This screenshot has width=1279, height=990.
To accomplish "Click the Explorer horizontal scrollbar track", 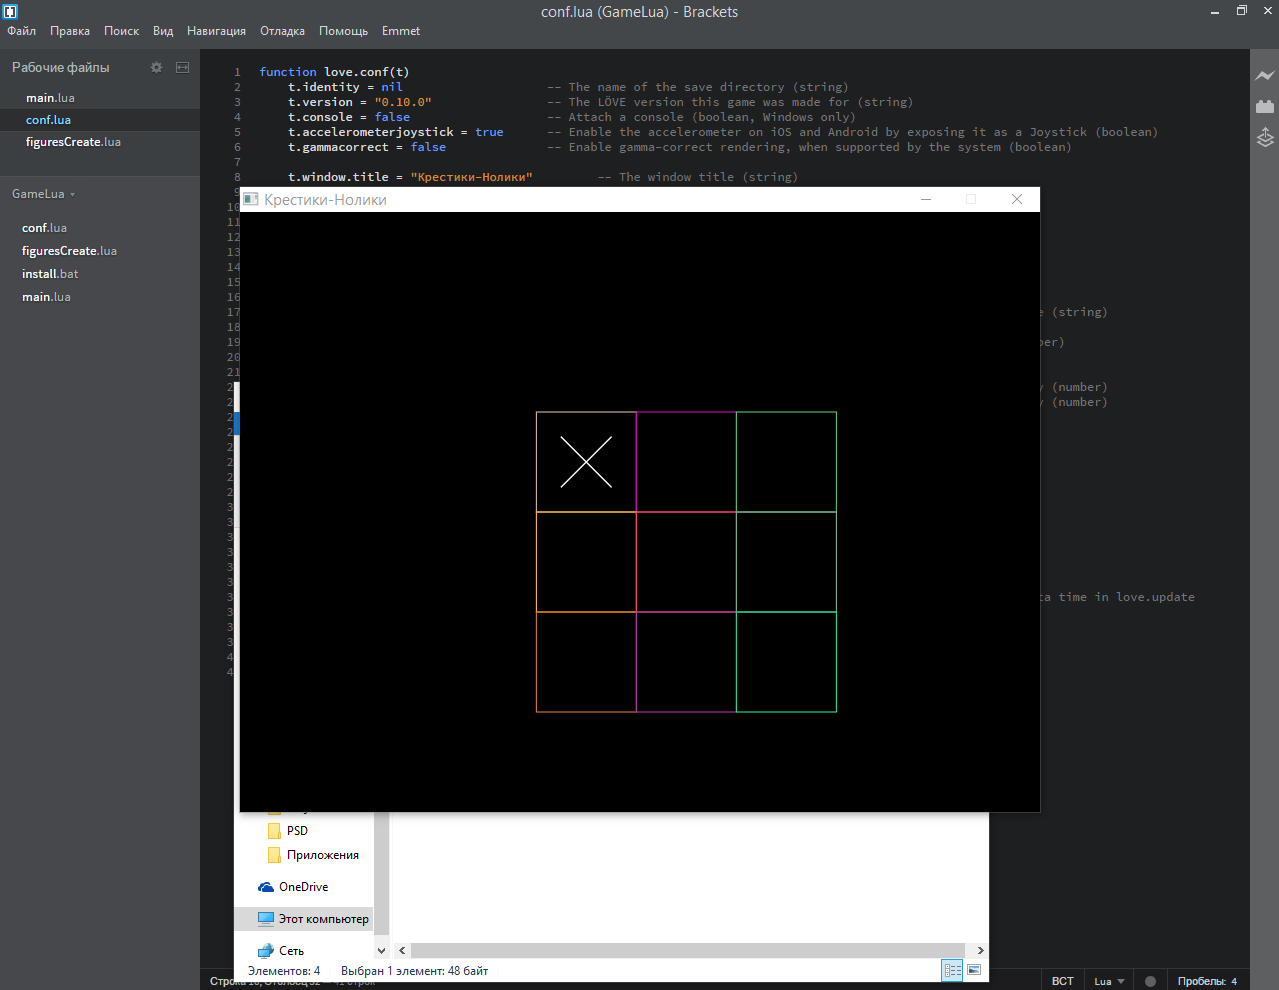I will coord(688,950).
